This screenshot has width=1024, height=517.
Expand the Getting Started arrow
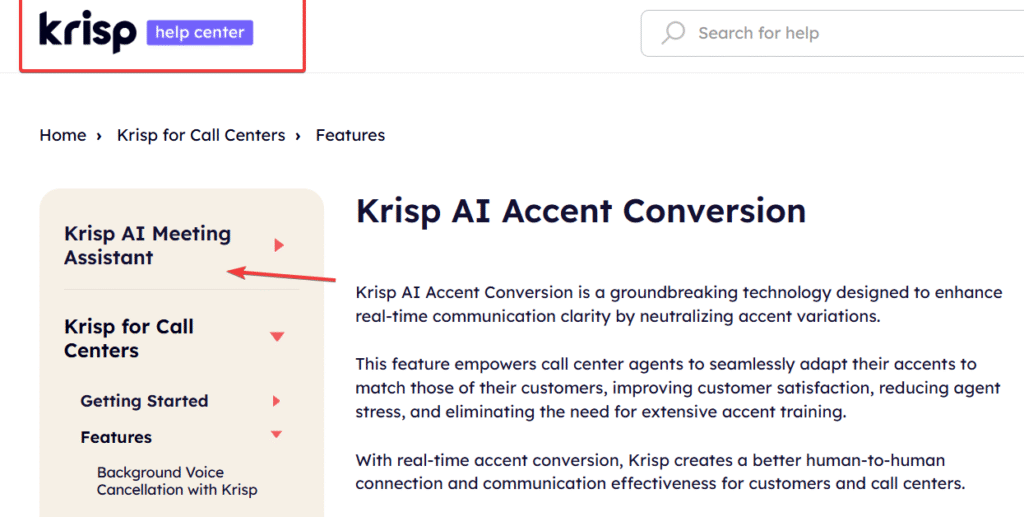(x=277, y=401)
